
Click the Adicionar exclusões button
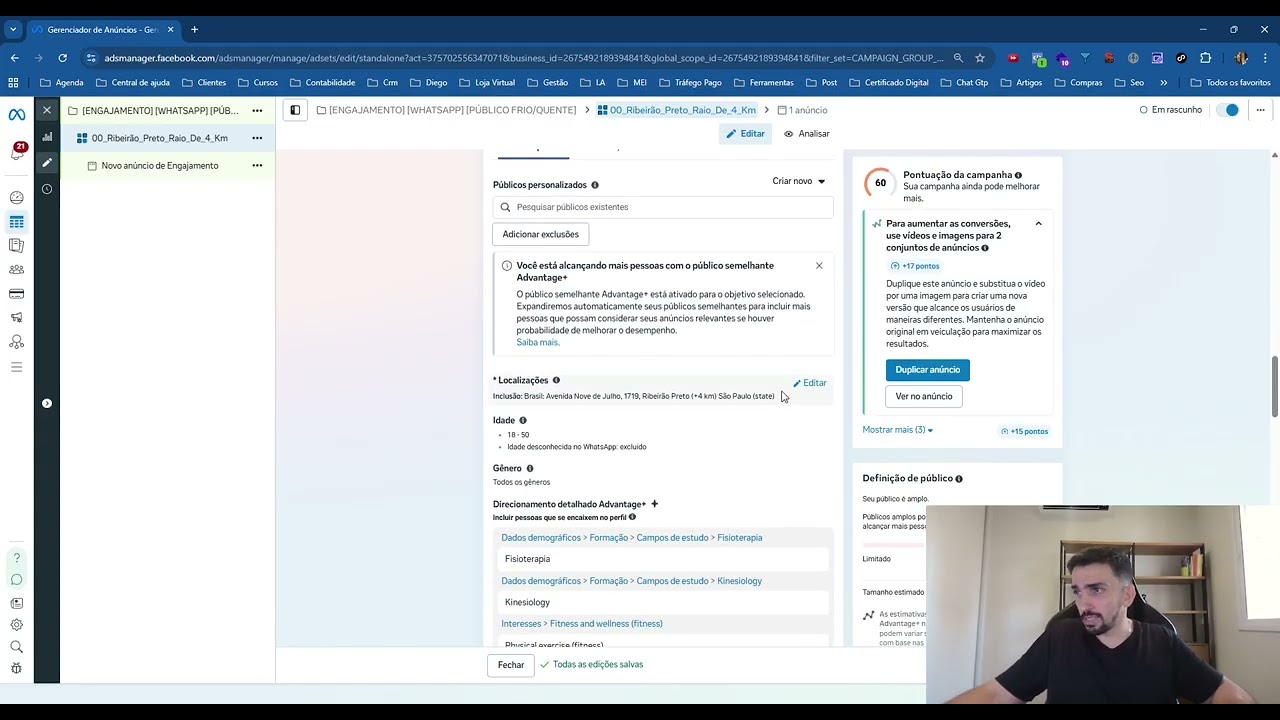tap(541, 234)
